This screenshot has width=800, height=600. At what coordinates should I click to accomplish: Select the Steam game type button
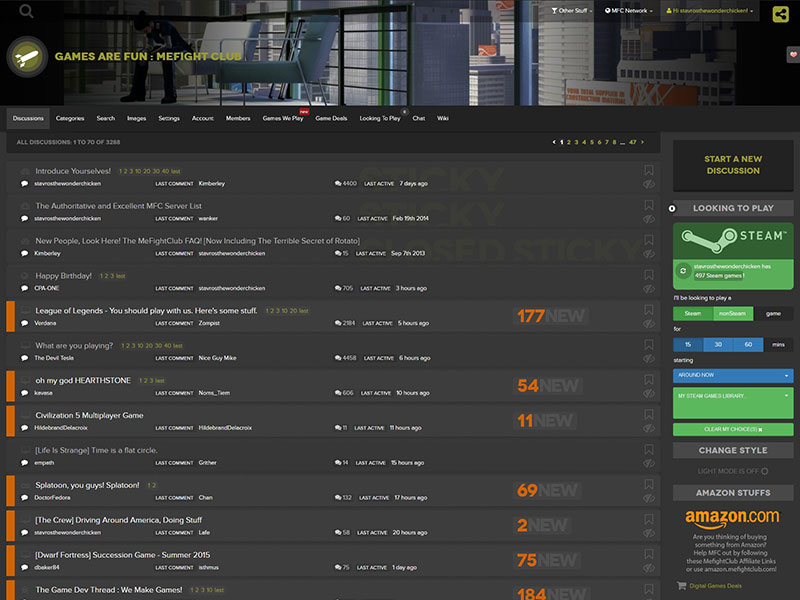[693, 314]
